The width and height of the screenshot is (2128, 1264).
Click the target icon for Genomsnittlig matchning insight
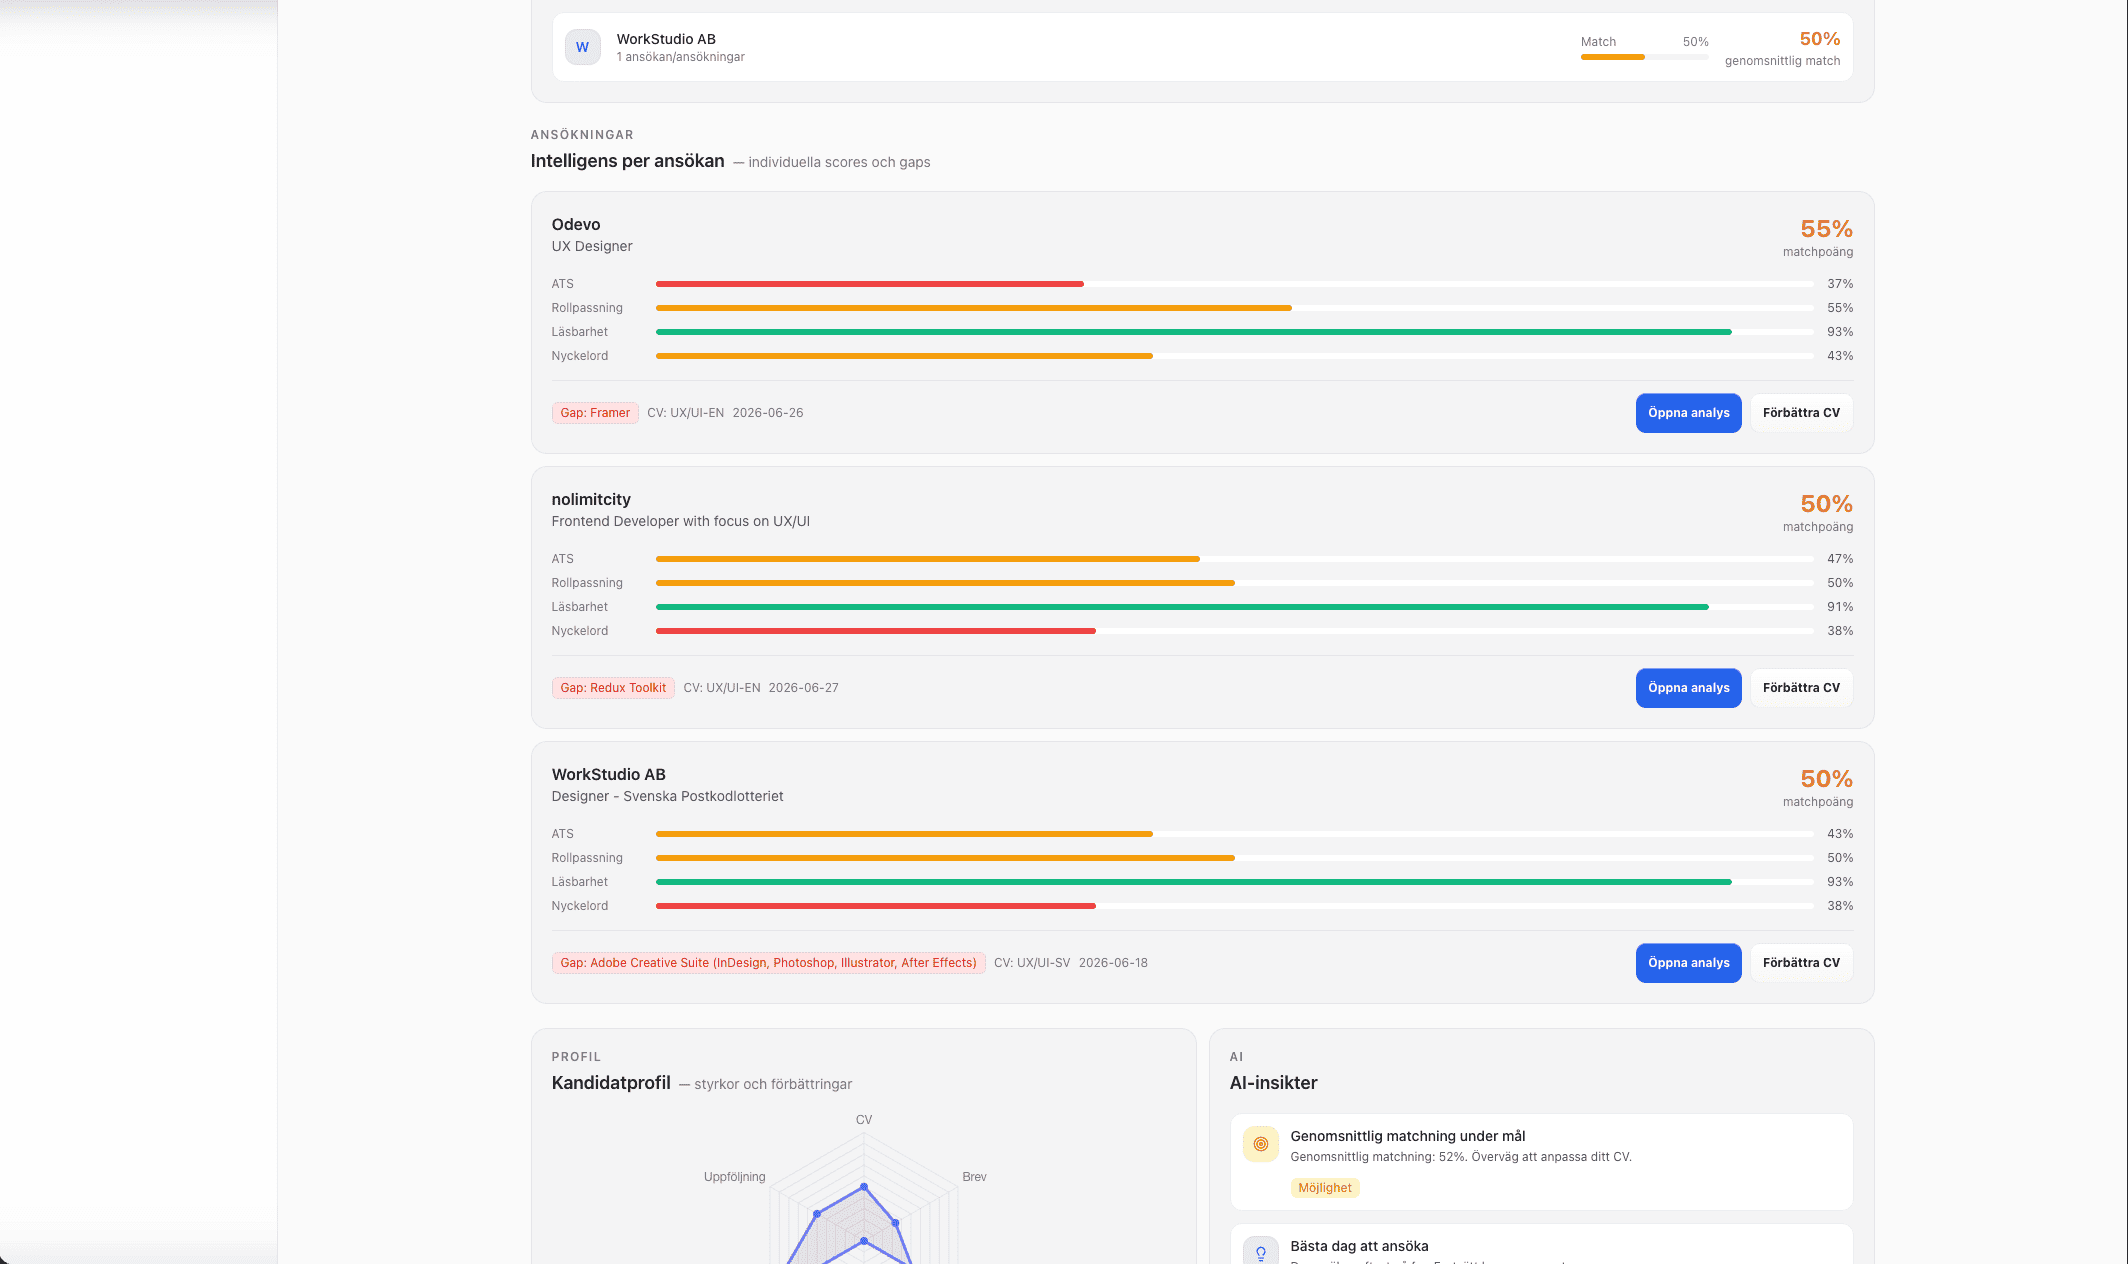[1260, 1144]
